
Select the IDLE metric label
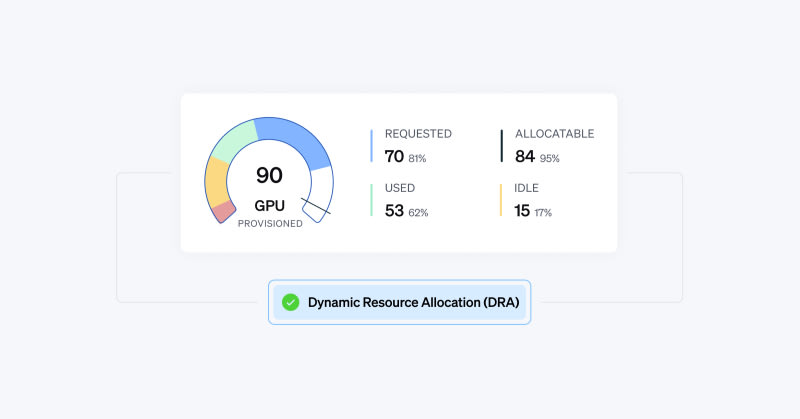[527, 188]
